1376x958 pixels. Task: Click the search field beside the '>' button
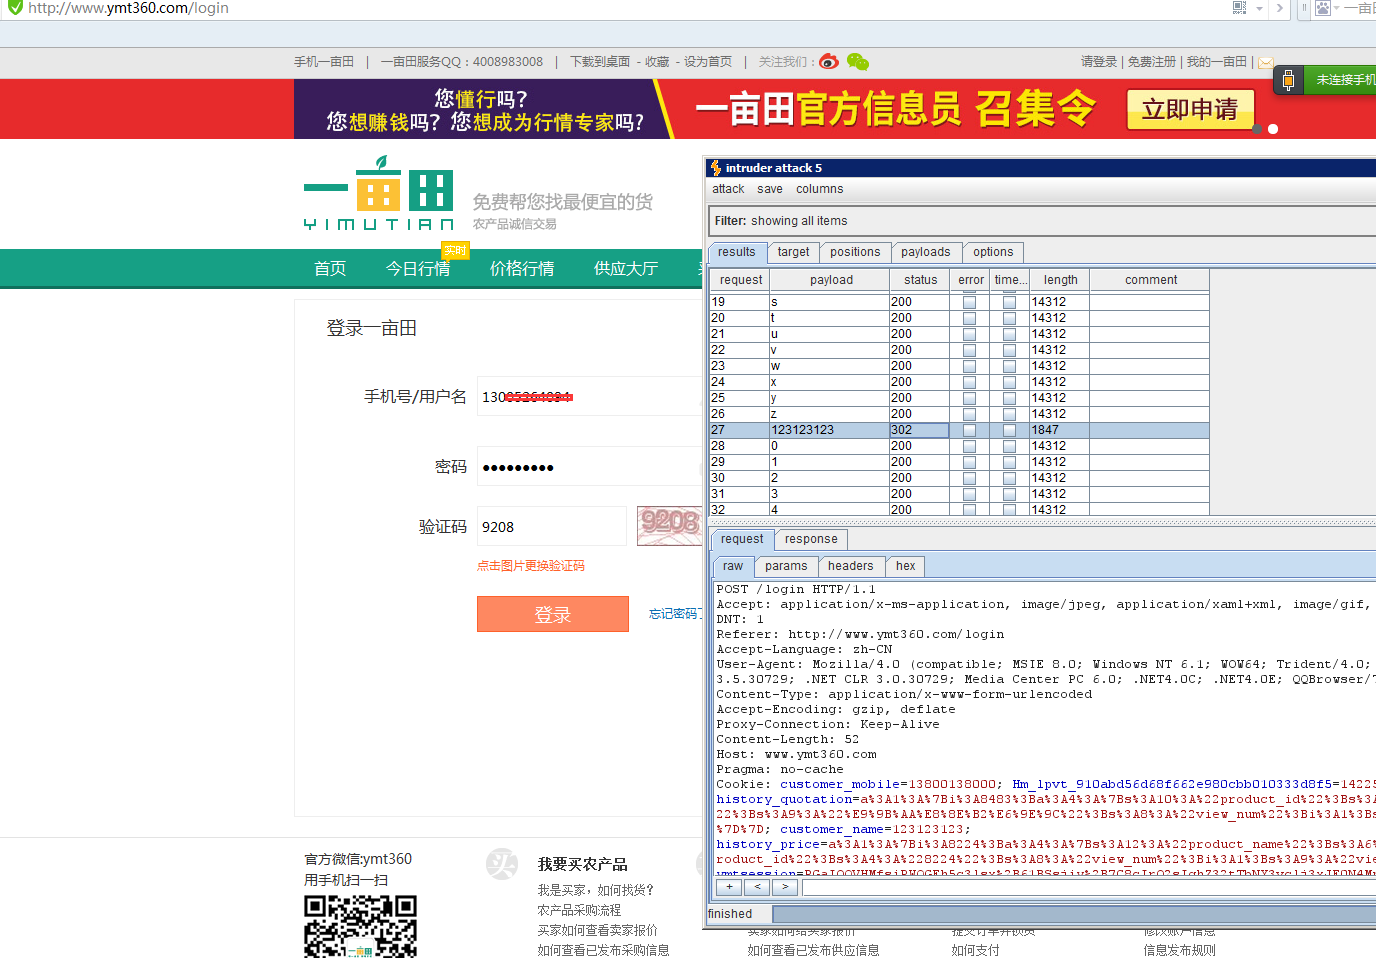(1089, 887)
